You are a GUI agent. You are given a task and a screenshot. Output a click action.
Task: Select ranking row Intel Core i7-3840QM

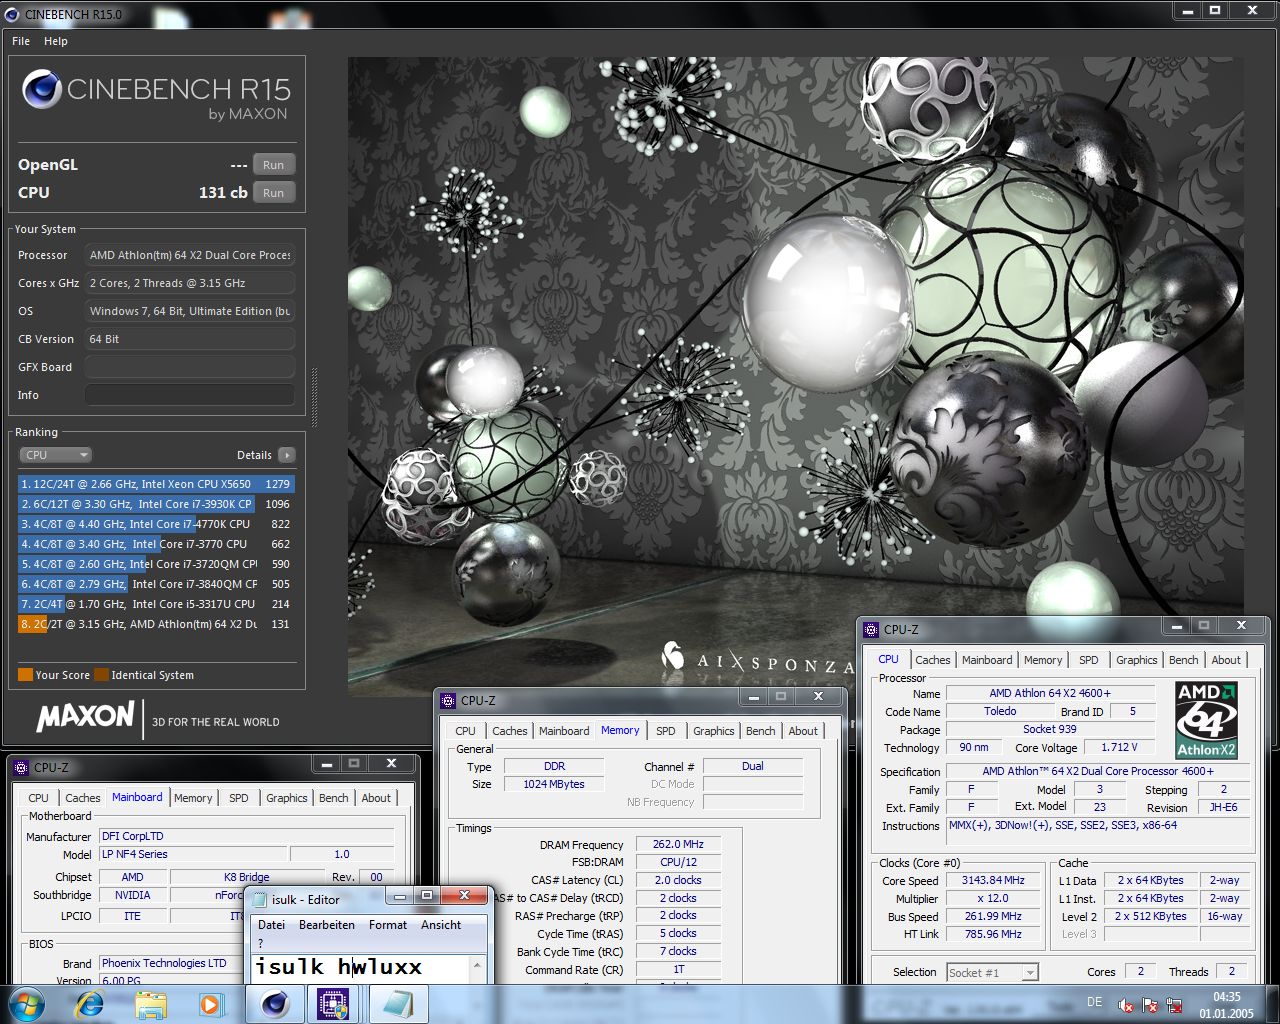[156, 584]
